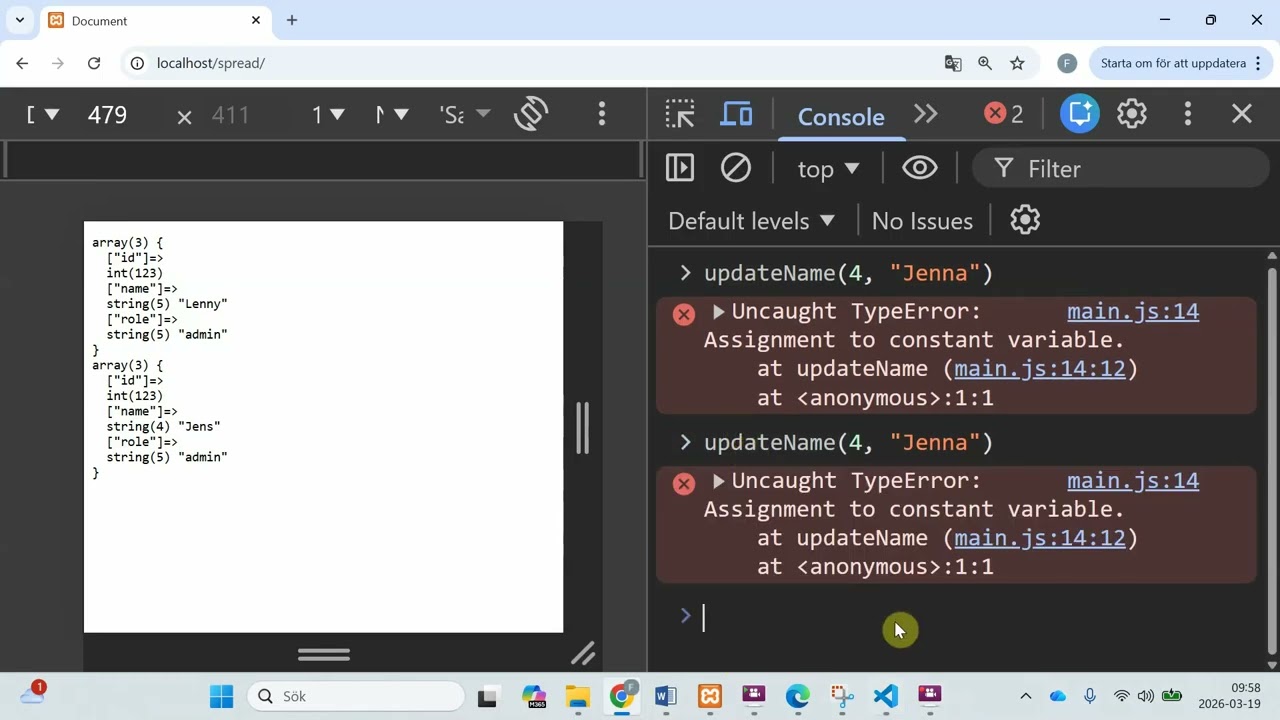The width and height of the screenshot is (1280, 720).
Task: Bookmark this page star icon
Action: coord(1017,63)
